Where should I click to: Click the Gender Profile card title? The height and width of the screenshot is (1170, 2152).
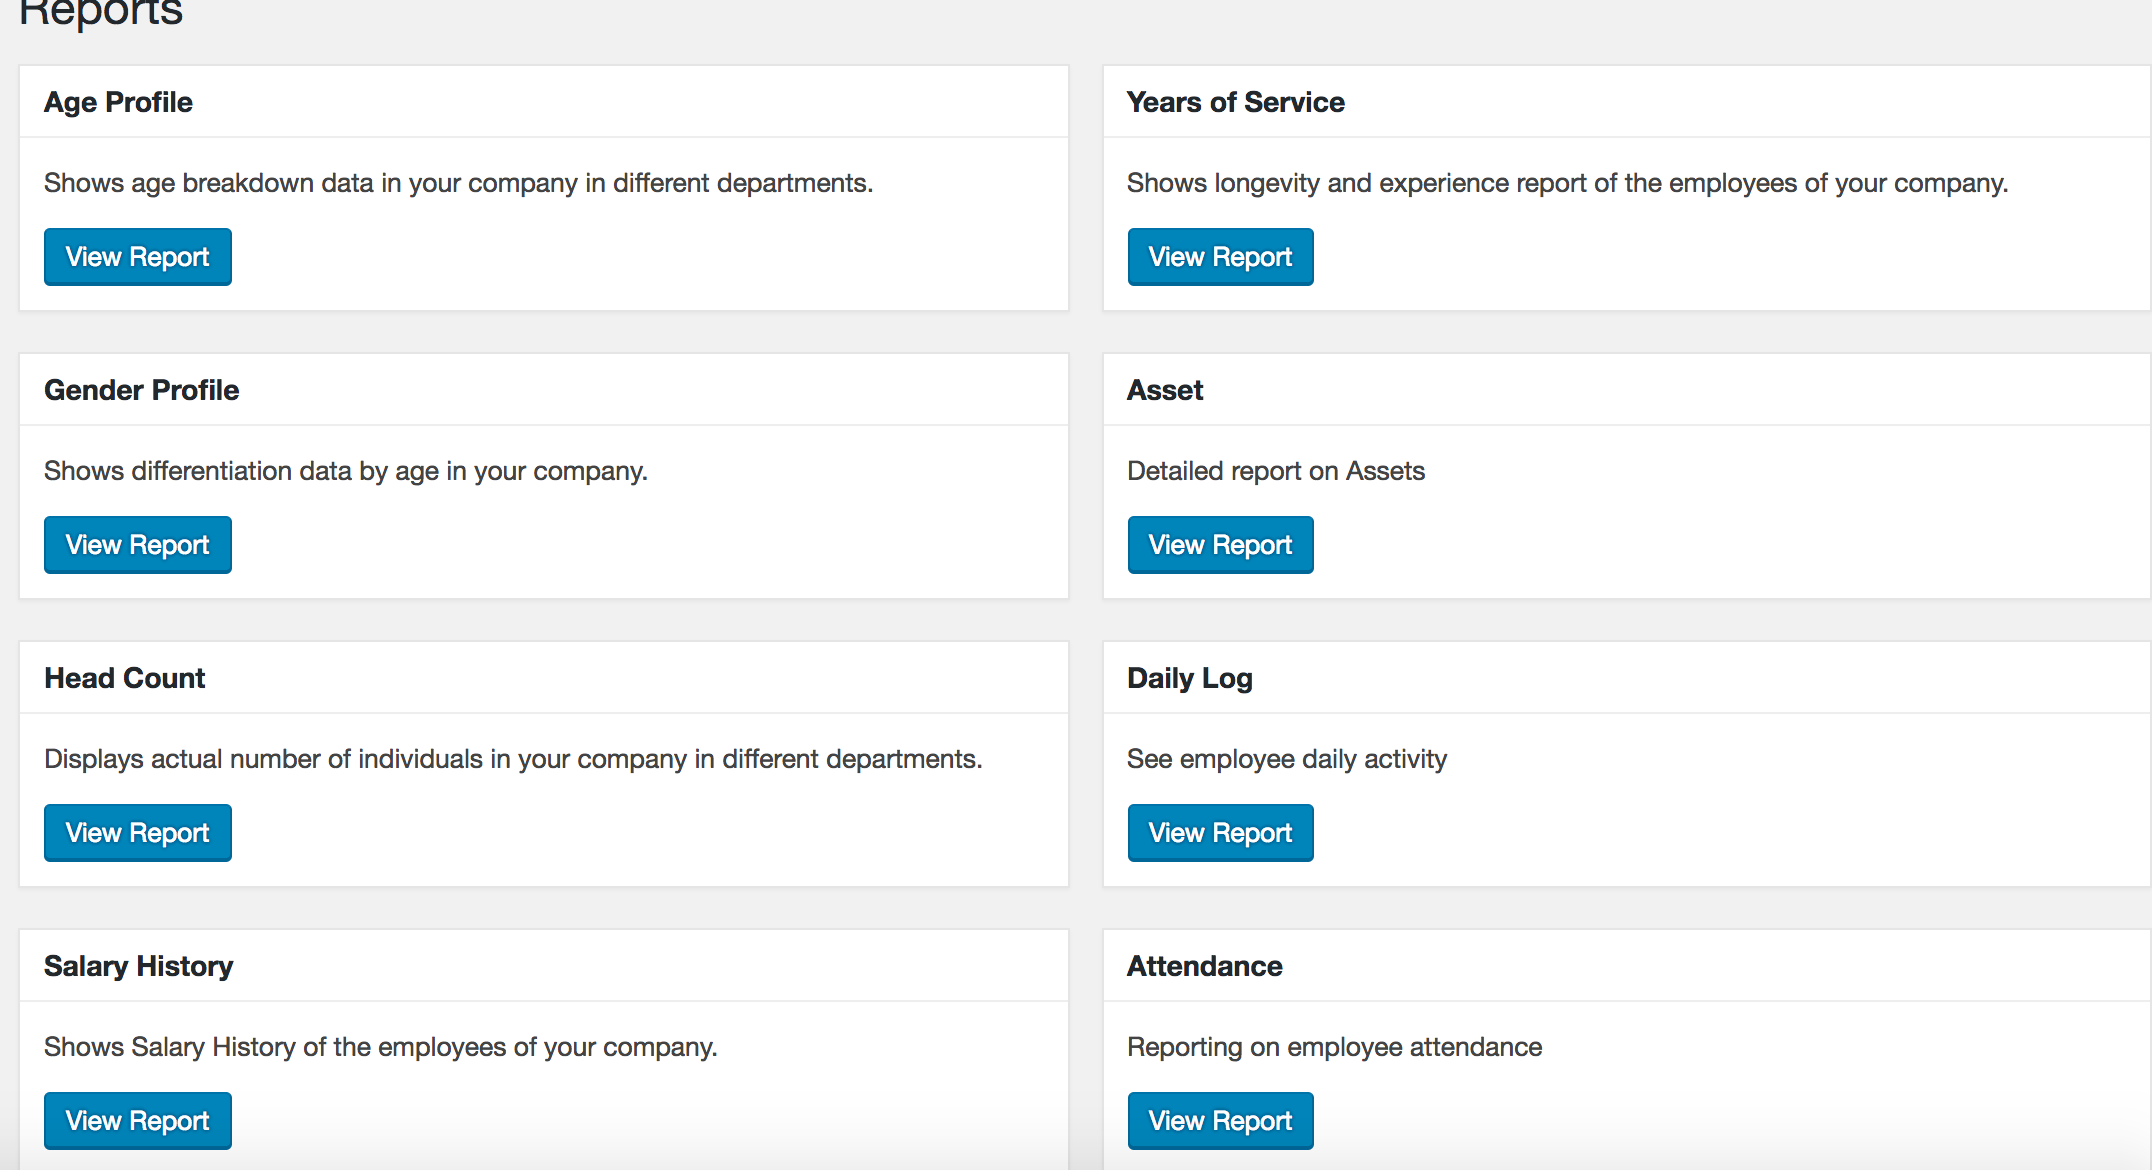141,390
